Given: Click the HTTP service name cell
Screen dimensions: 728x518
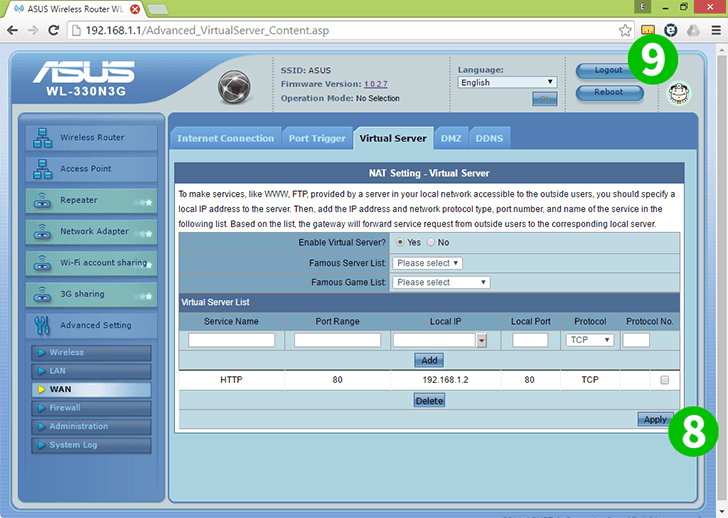Looking at the screenshot, I should point(231,380).
